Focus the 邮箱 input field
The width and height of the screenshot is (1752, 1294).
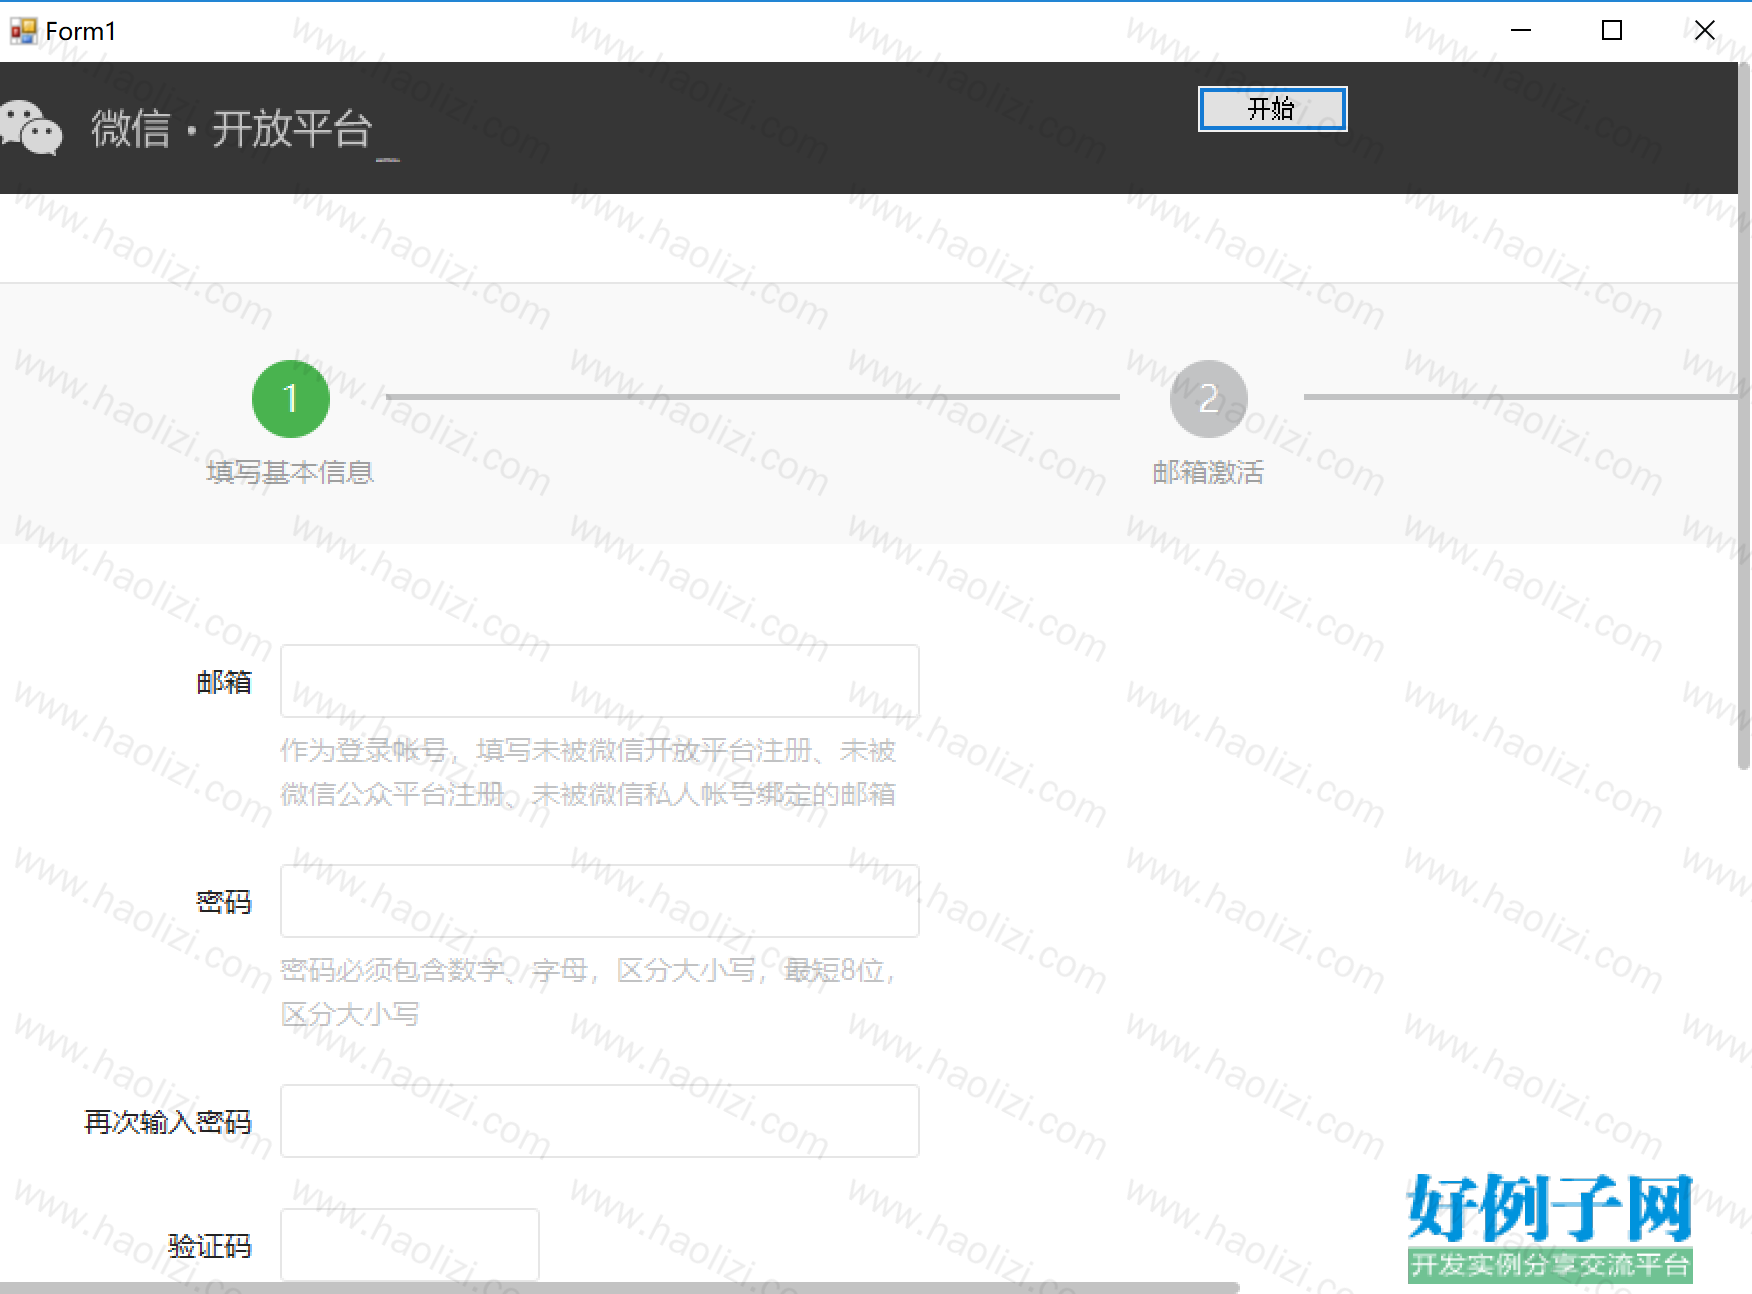coord(600,681)
